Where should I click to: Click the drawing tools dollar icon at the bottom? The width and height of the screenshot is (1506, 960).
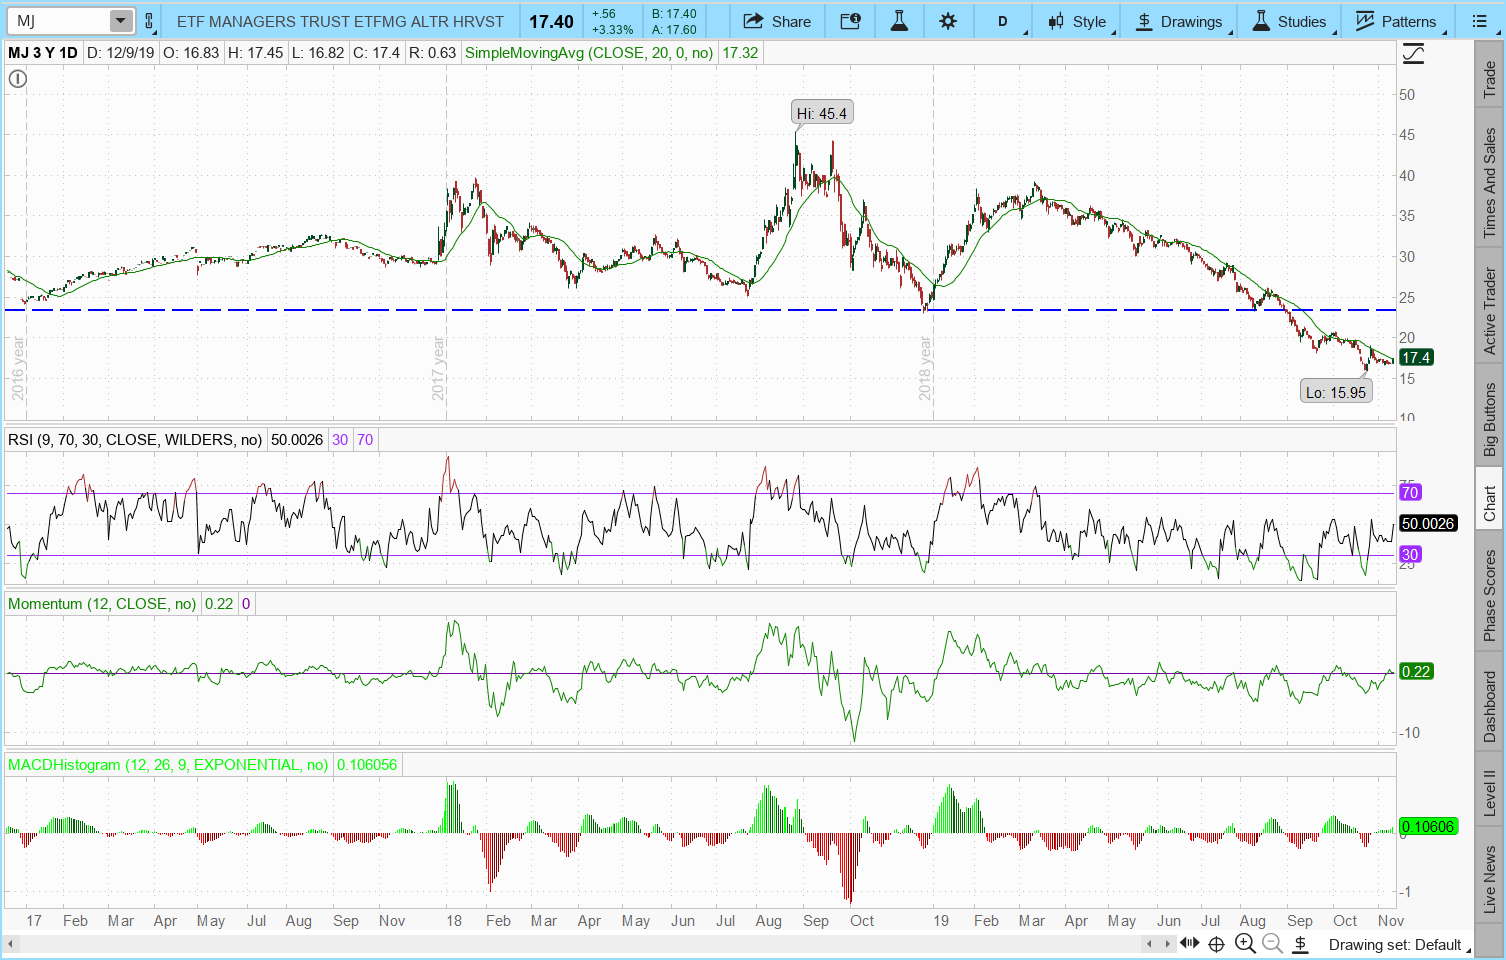click(x=1300, y=943)
